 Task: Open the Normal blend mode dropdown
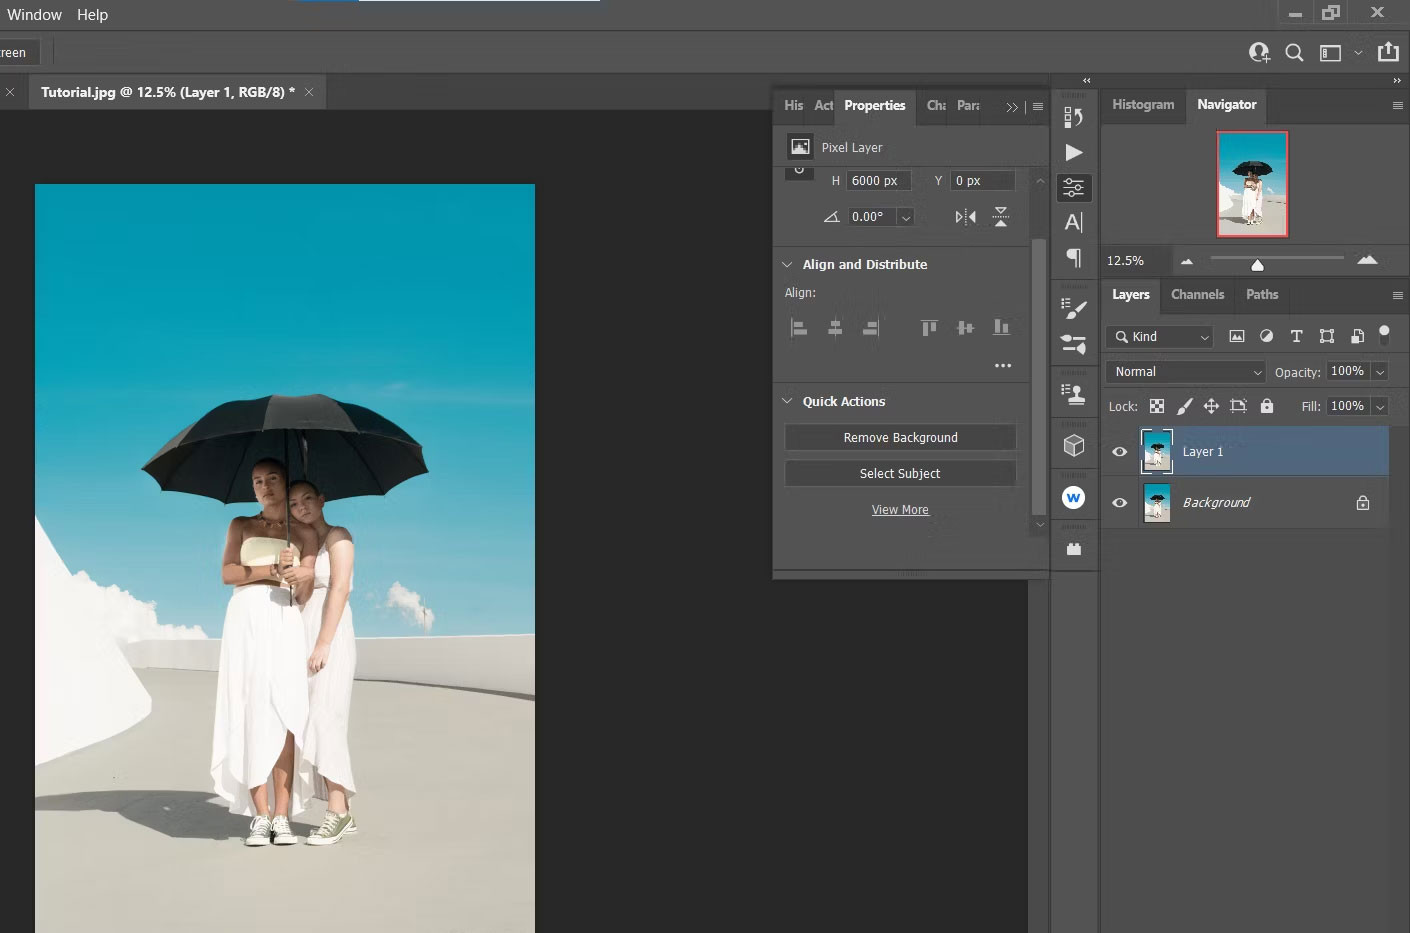[x=1186, y=372]
